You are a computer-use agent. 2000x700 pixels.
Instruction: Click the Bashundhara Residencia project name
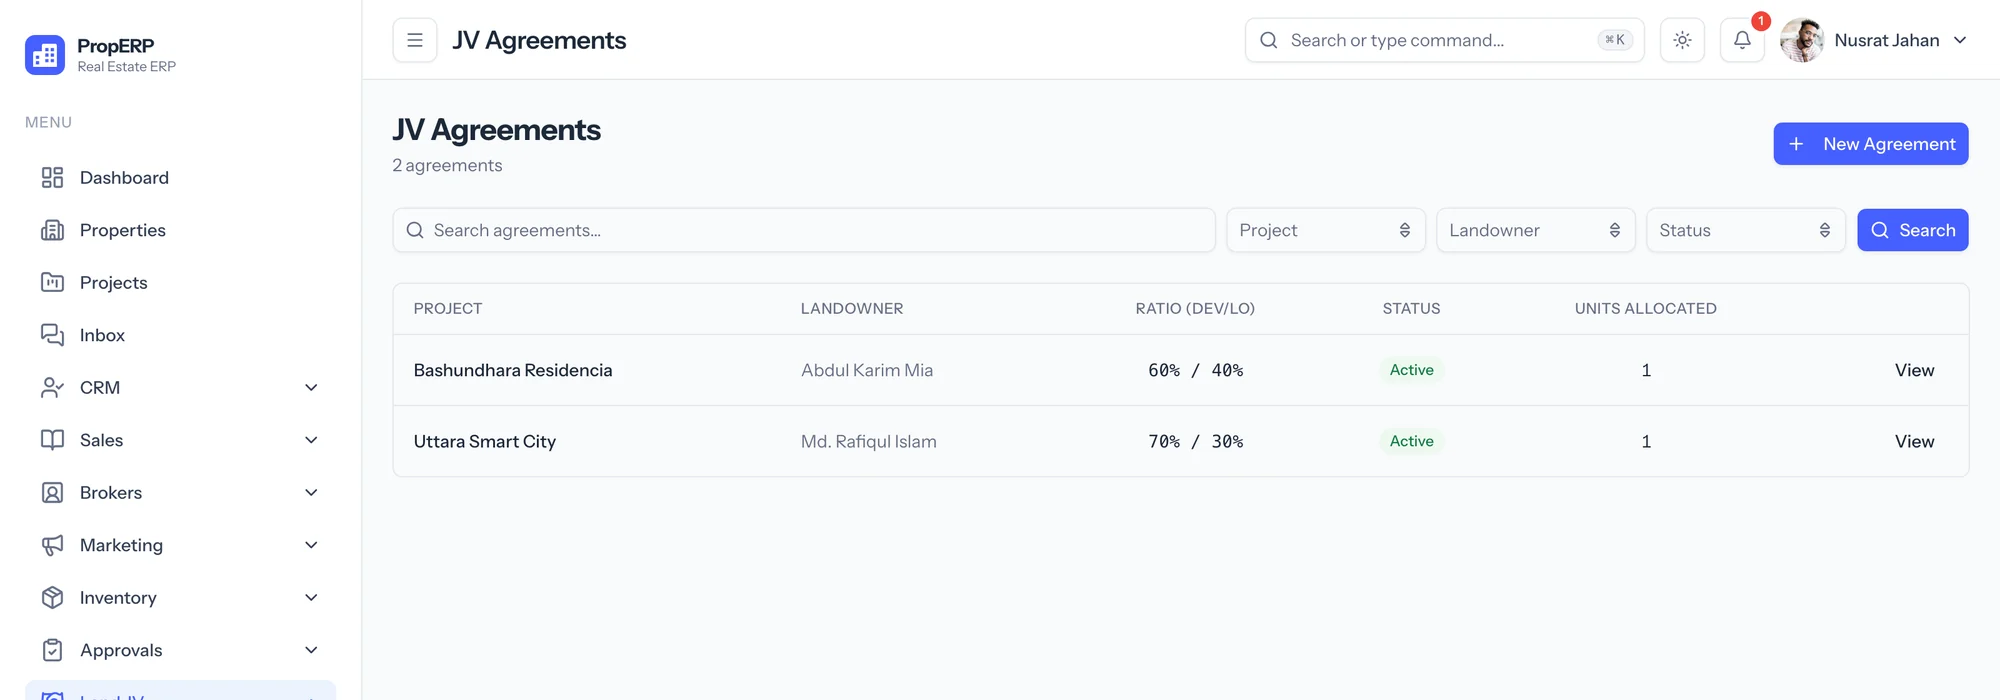(x=513, y=370)
